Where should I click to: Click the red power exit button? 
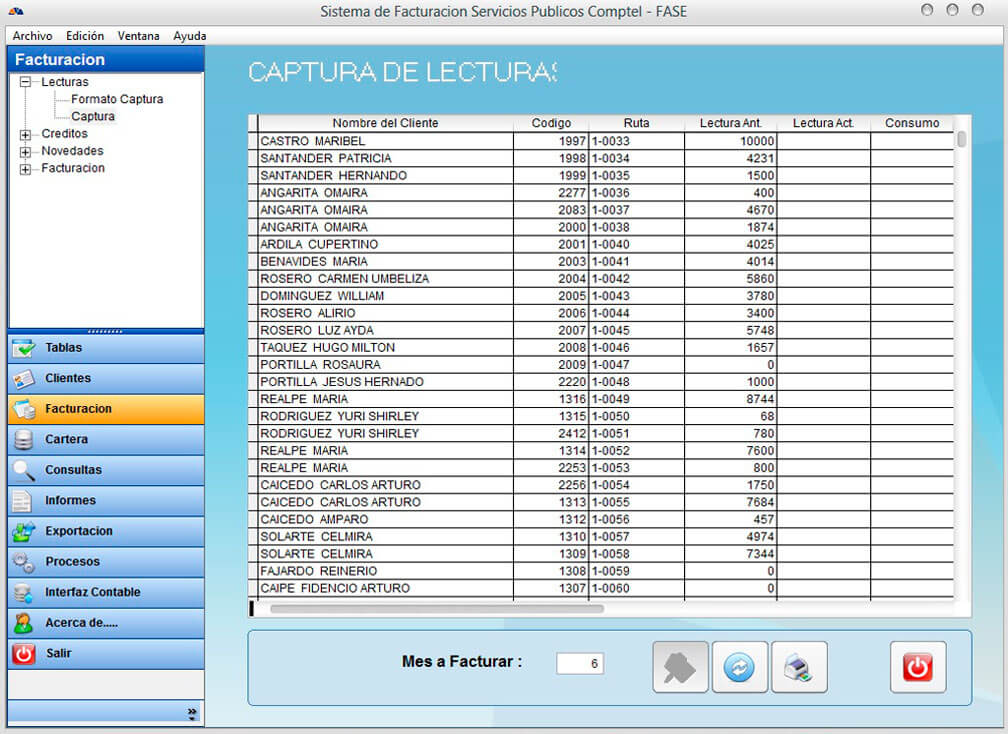pyautogui.click(x=917, y=667)
